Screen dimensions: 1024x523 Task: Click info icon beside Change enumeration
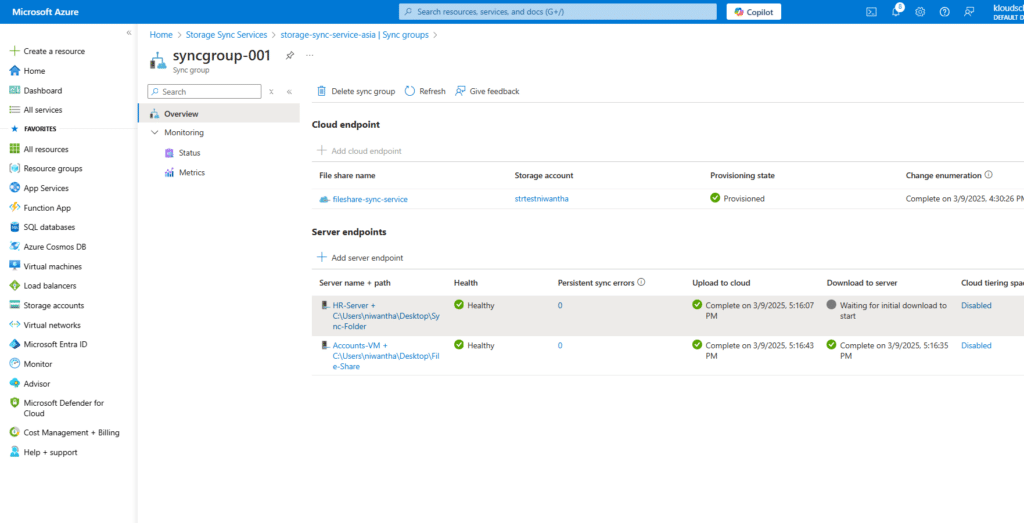[988, 175]
